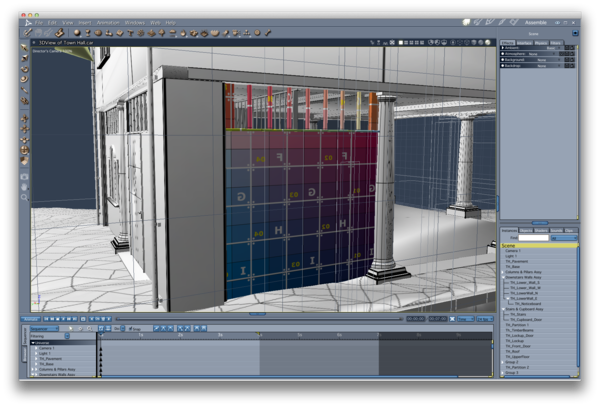Insert a sphere primitive from toolbar
Viewport: 600px width, 407px height.
pyautogui.click(x=77, y=33)
